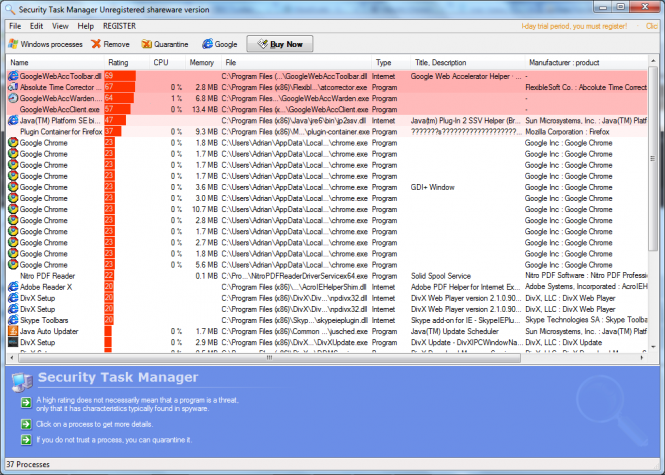Sort by Rating column header

(127, 63)
